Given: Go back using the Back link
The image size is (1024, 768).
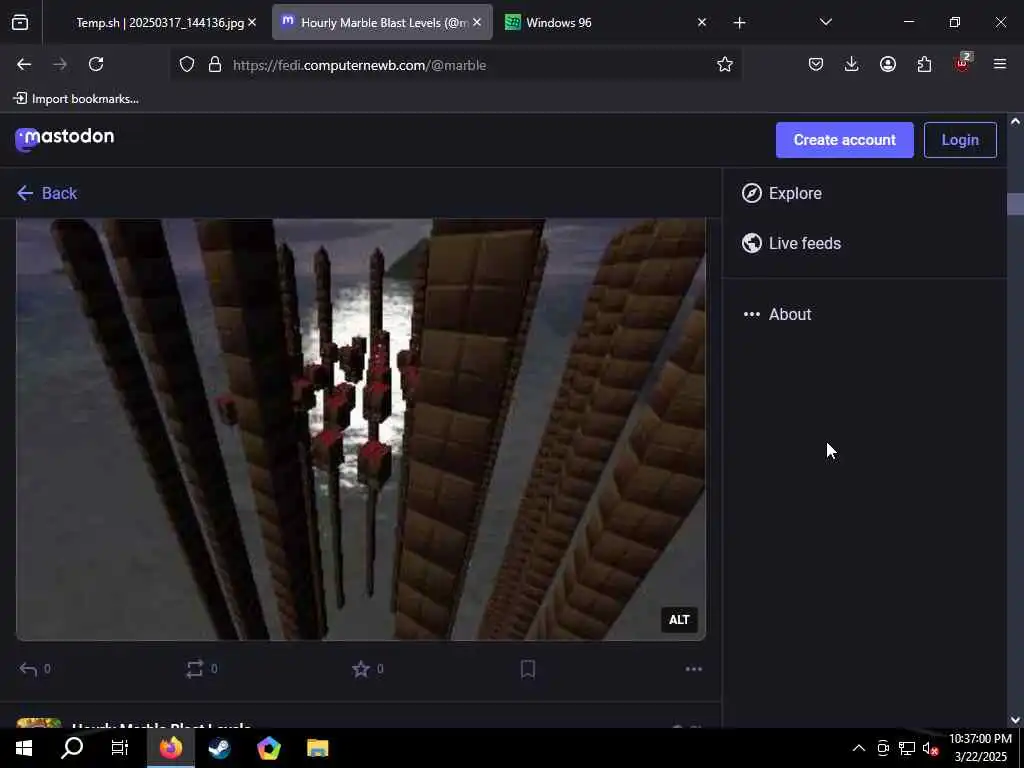Looking at the screenshot, I should click(47, 193).
